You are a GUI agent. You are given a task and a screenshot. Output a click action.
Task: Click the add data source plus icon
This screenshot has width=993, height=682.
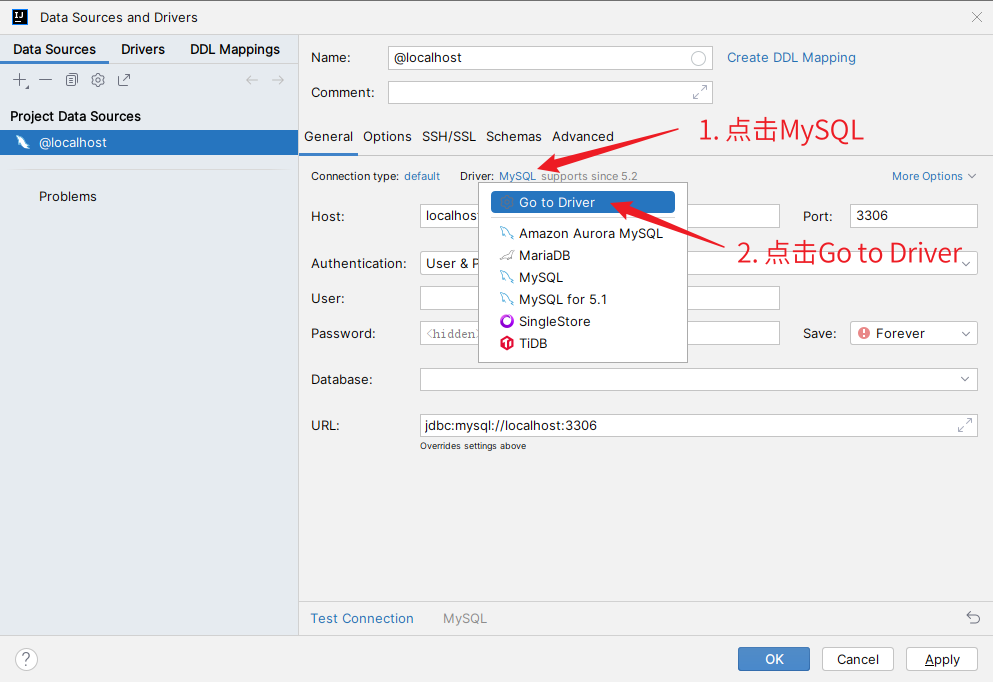[20, 80]
